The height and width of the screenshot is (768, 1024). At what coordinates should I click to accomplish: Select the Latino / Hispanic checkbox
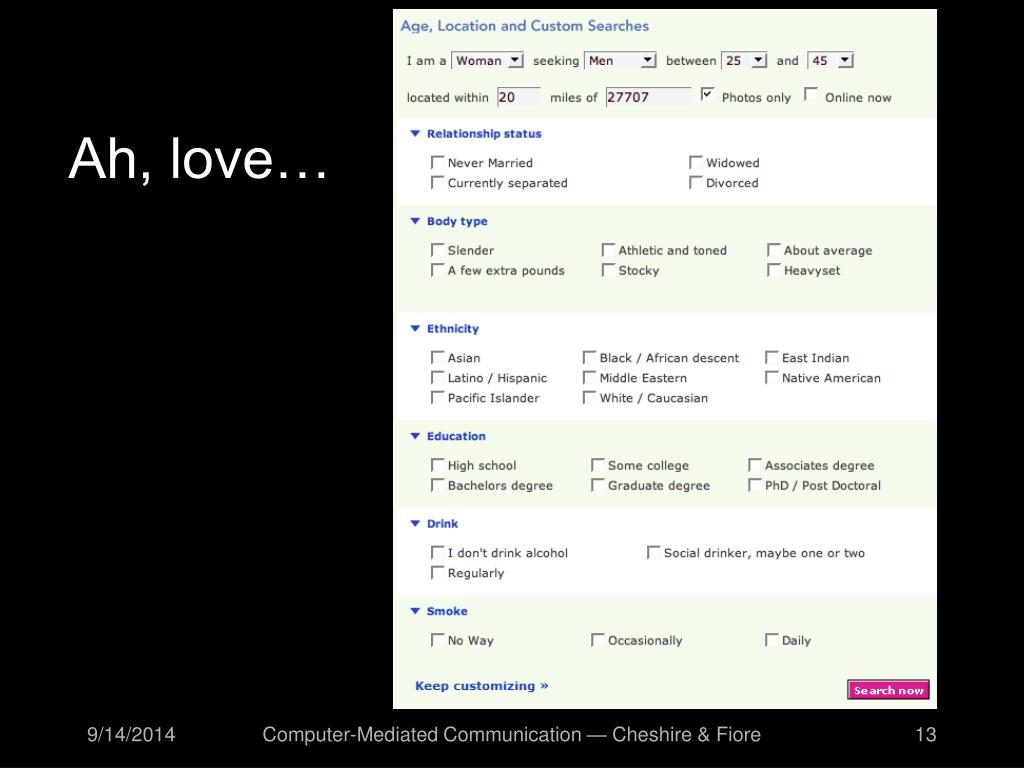pos(438,377)
